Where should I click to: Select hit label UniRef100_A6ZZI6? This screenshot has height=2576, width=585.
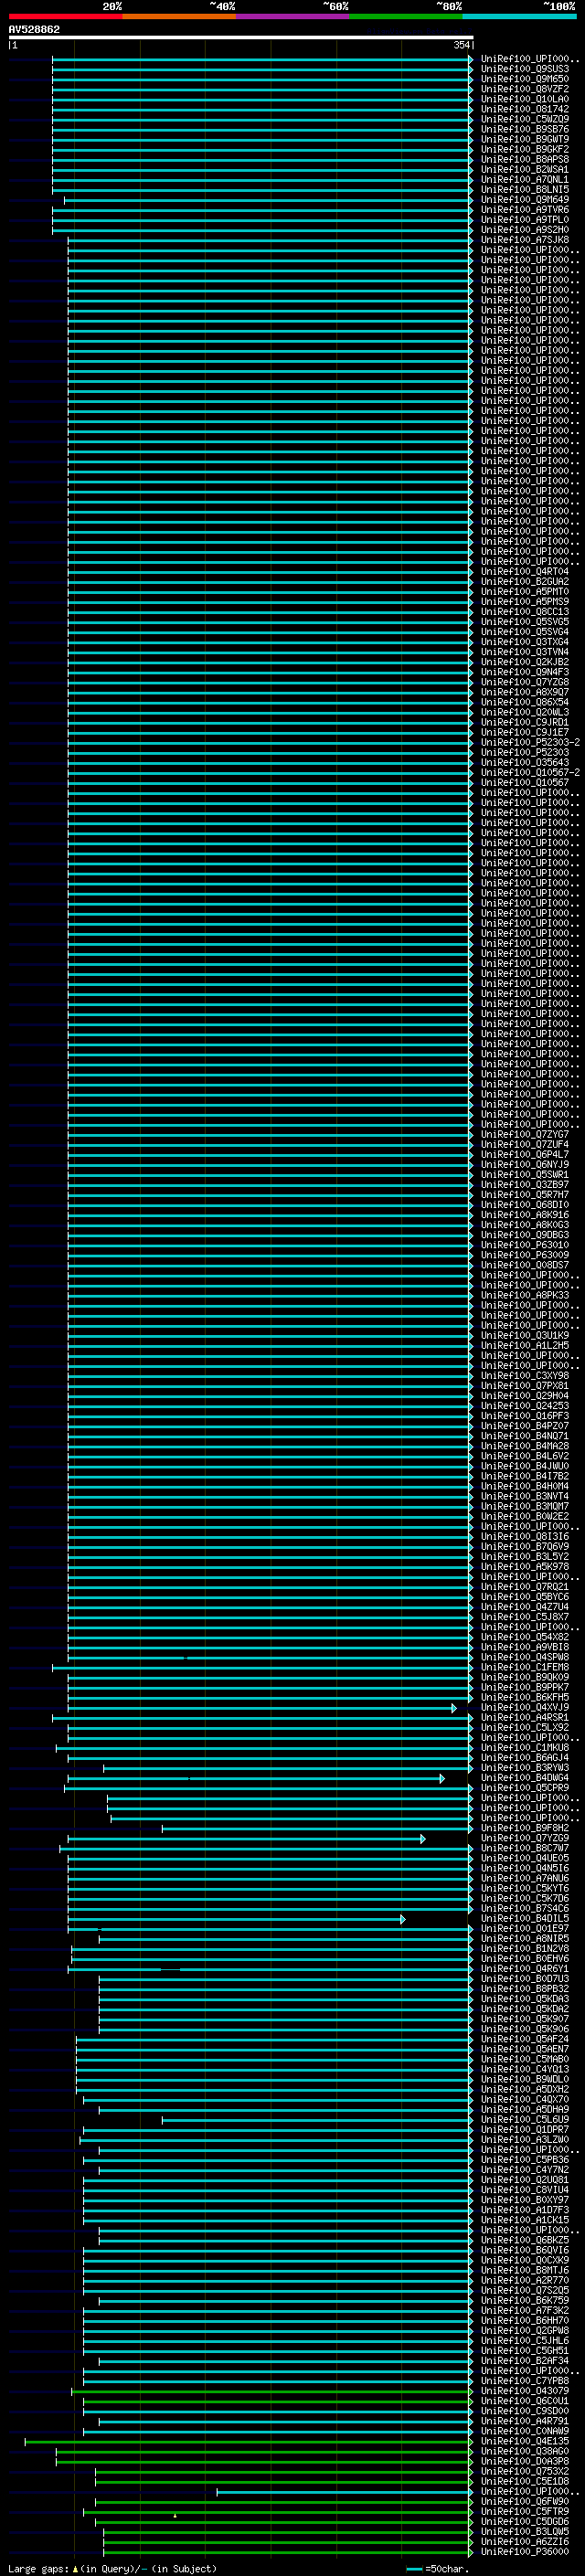(525, 2540)
